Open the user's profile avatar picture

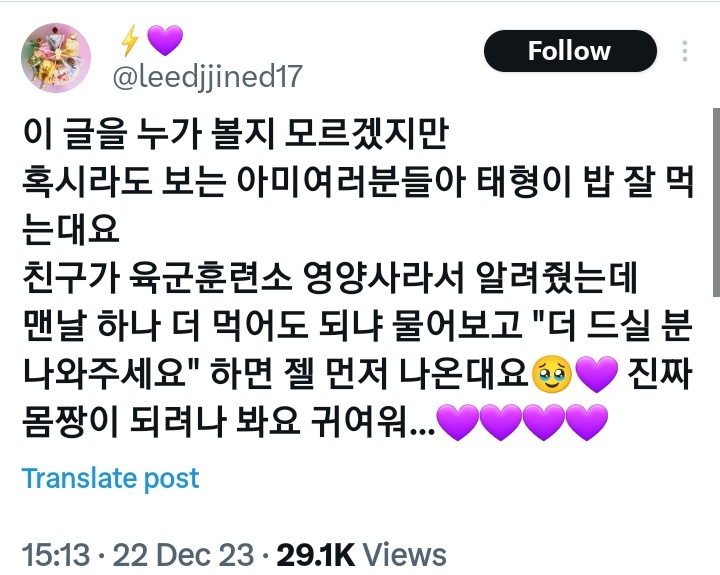coord(56,58)
